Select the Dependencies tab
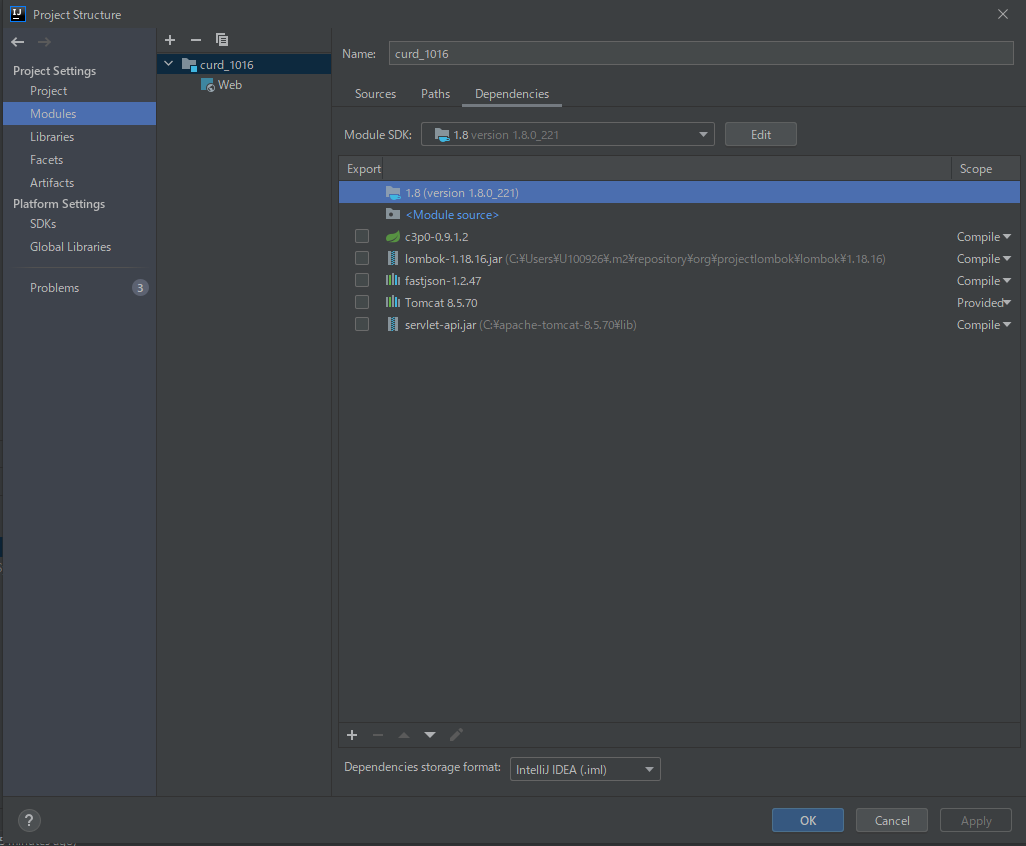The image size is (1026, 846). click(x=512, y=94)
